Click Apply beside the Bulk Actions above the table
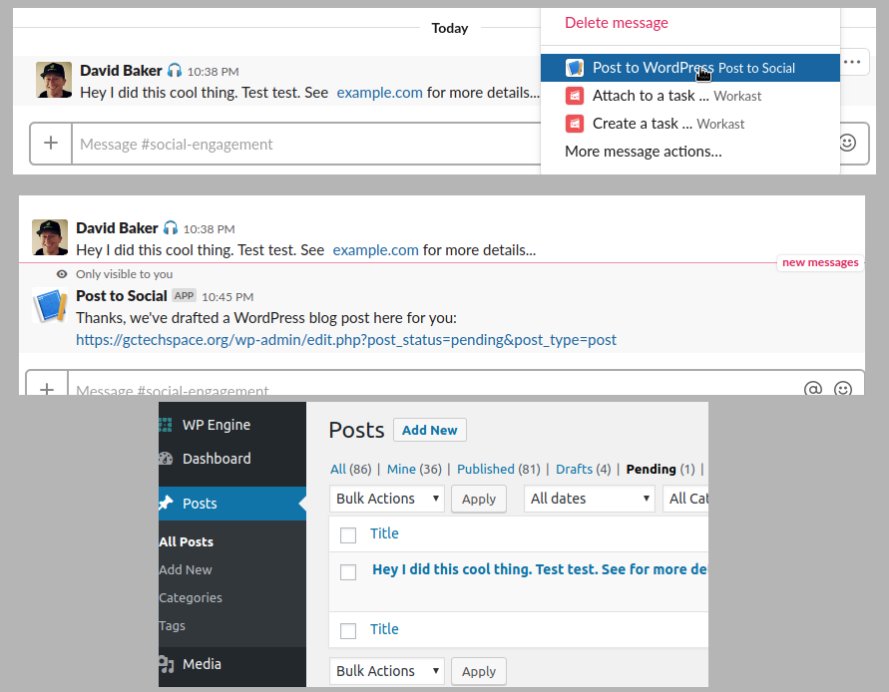 479,499
